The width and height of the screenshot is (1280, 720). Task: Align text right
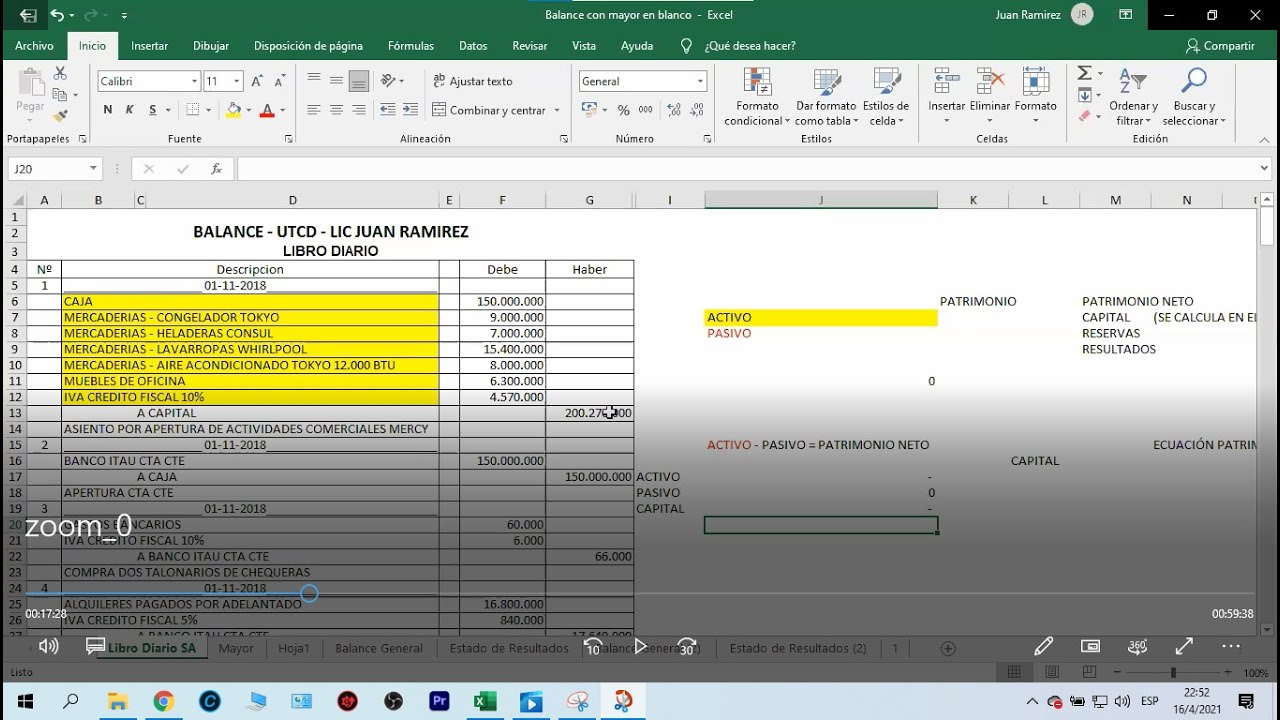pyautogui.click(x=359, y=110)
